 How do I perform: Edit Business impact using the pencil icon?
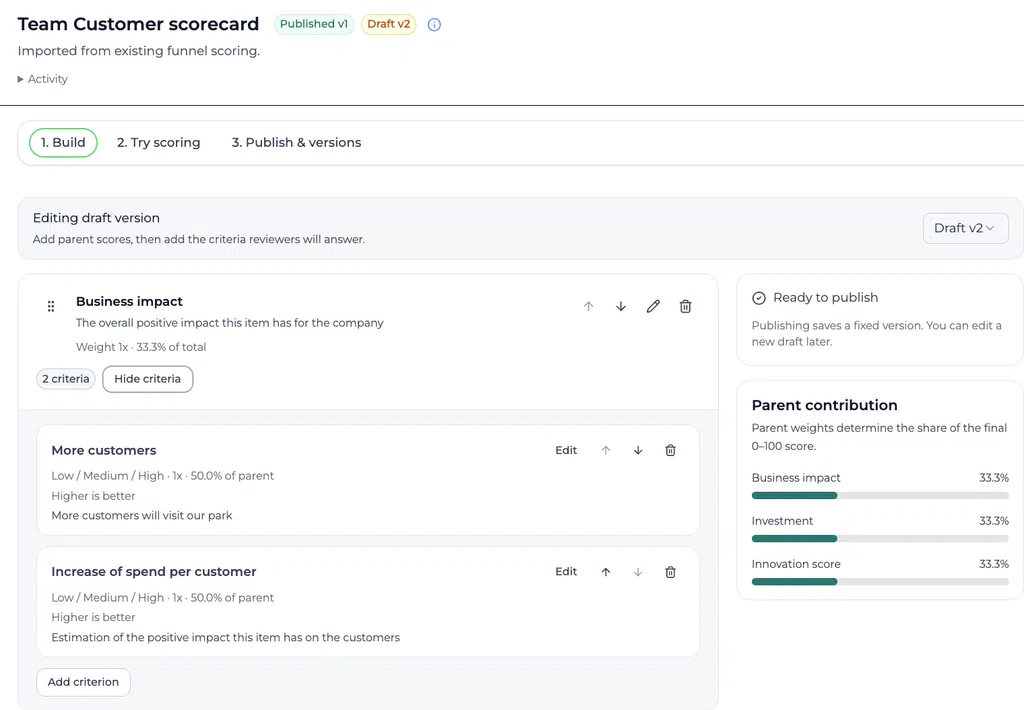pos(653,306)
